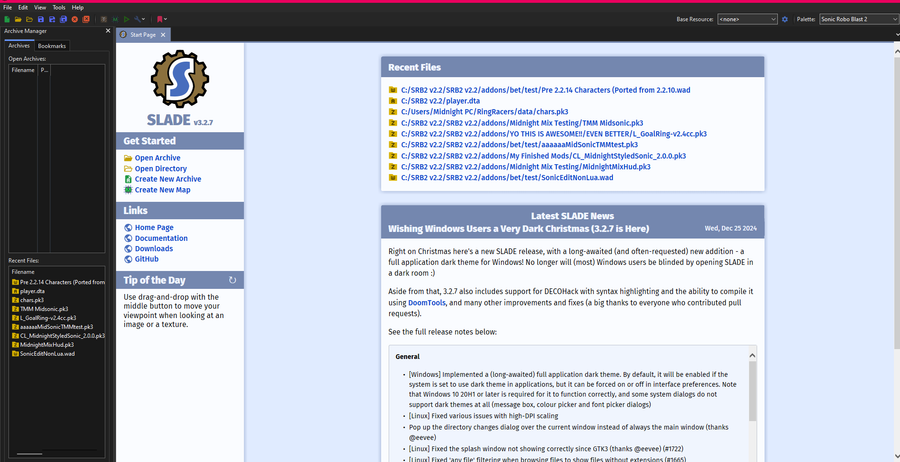Open the MidnightMixHud.pk3 link on Start Page
900x462 pixels.
[x=525, y=166]
